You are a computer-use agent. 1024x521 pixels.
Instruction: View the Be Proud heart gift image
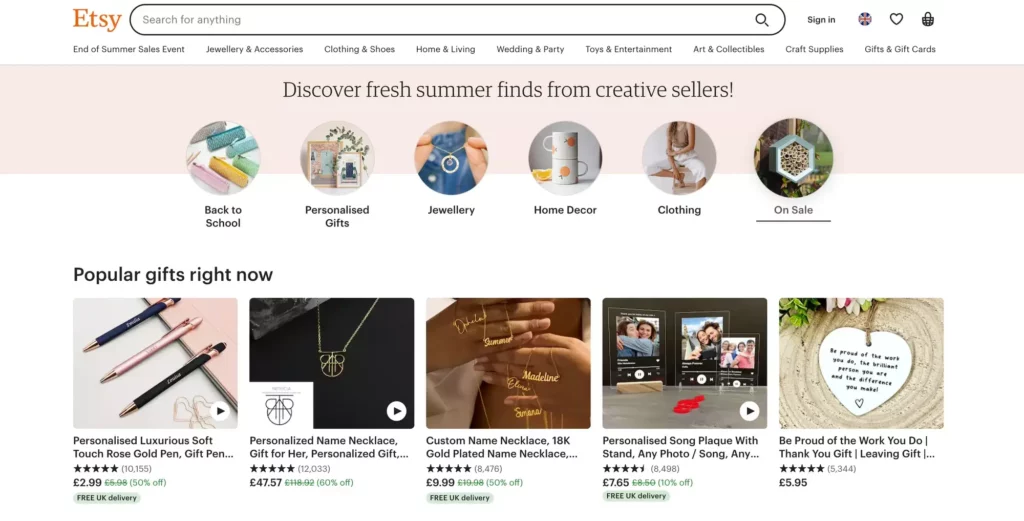tap(861, 363)
